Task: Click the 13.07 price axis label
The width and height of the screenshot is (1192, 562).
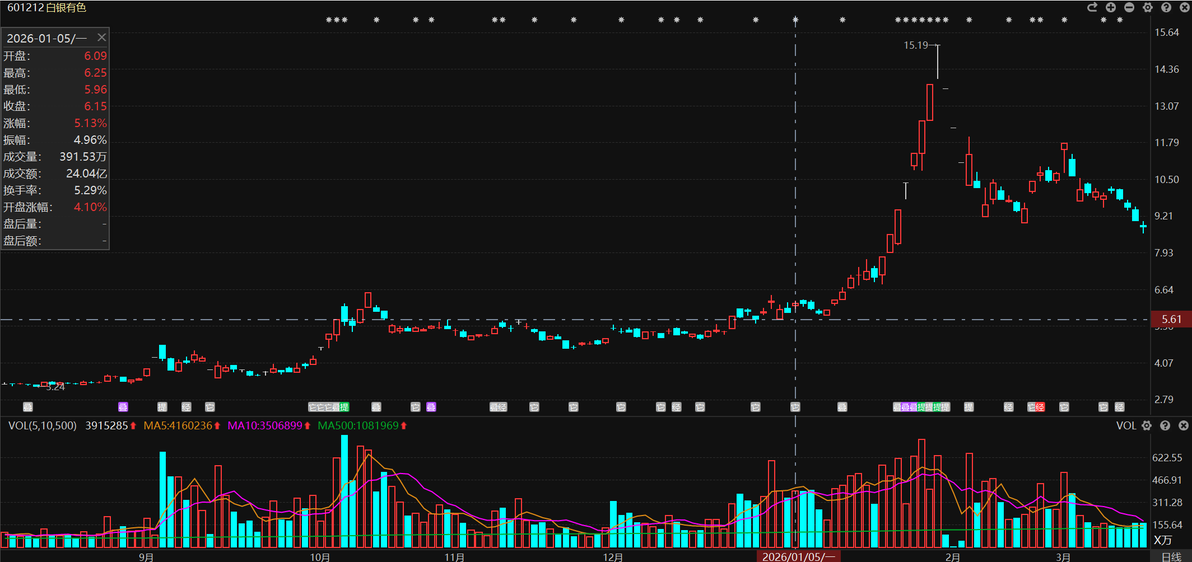Action: [x=1166, y=106]
